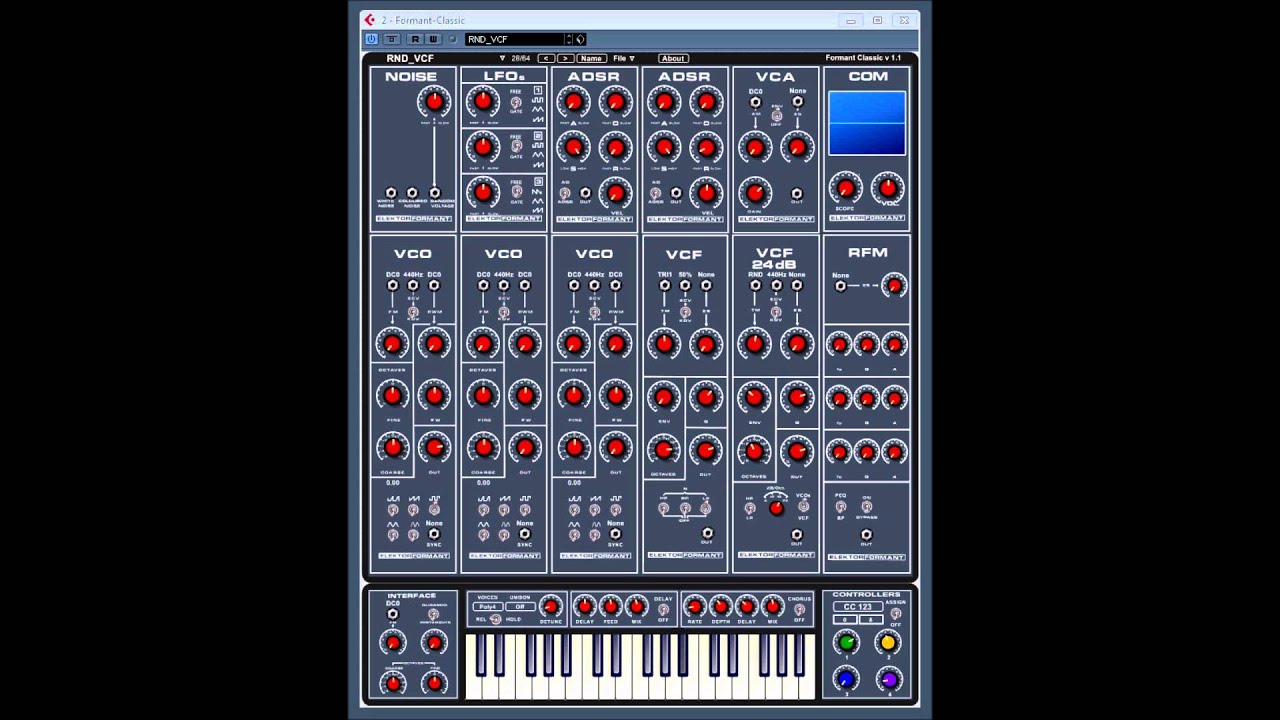Click the bypass button next to power

(x=391, y=39)
